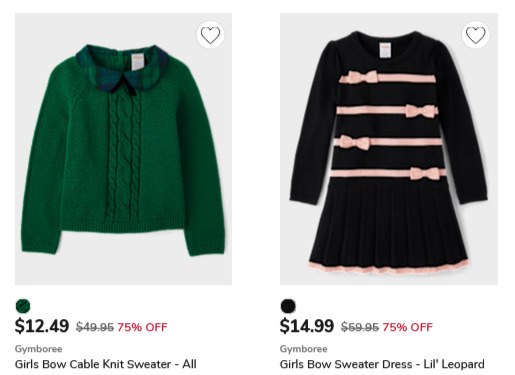Add black bow sweater dress to favorites
Viewport: 515px width, 375px height.
point(475,35)
